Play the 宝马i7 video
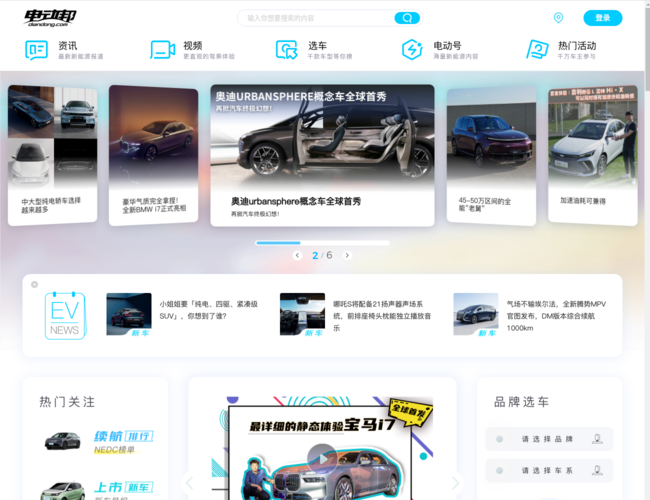Screen dimensions: 650x500 point(321,460)
